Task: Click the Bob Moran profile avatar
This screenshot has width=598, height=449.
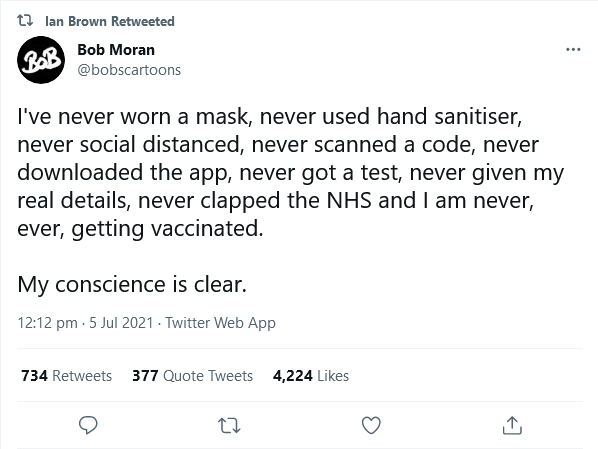Action: [41, 60]
